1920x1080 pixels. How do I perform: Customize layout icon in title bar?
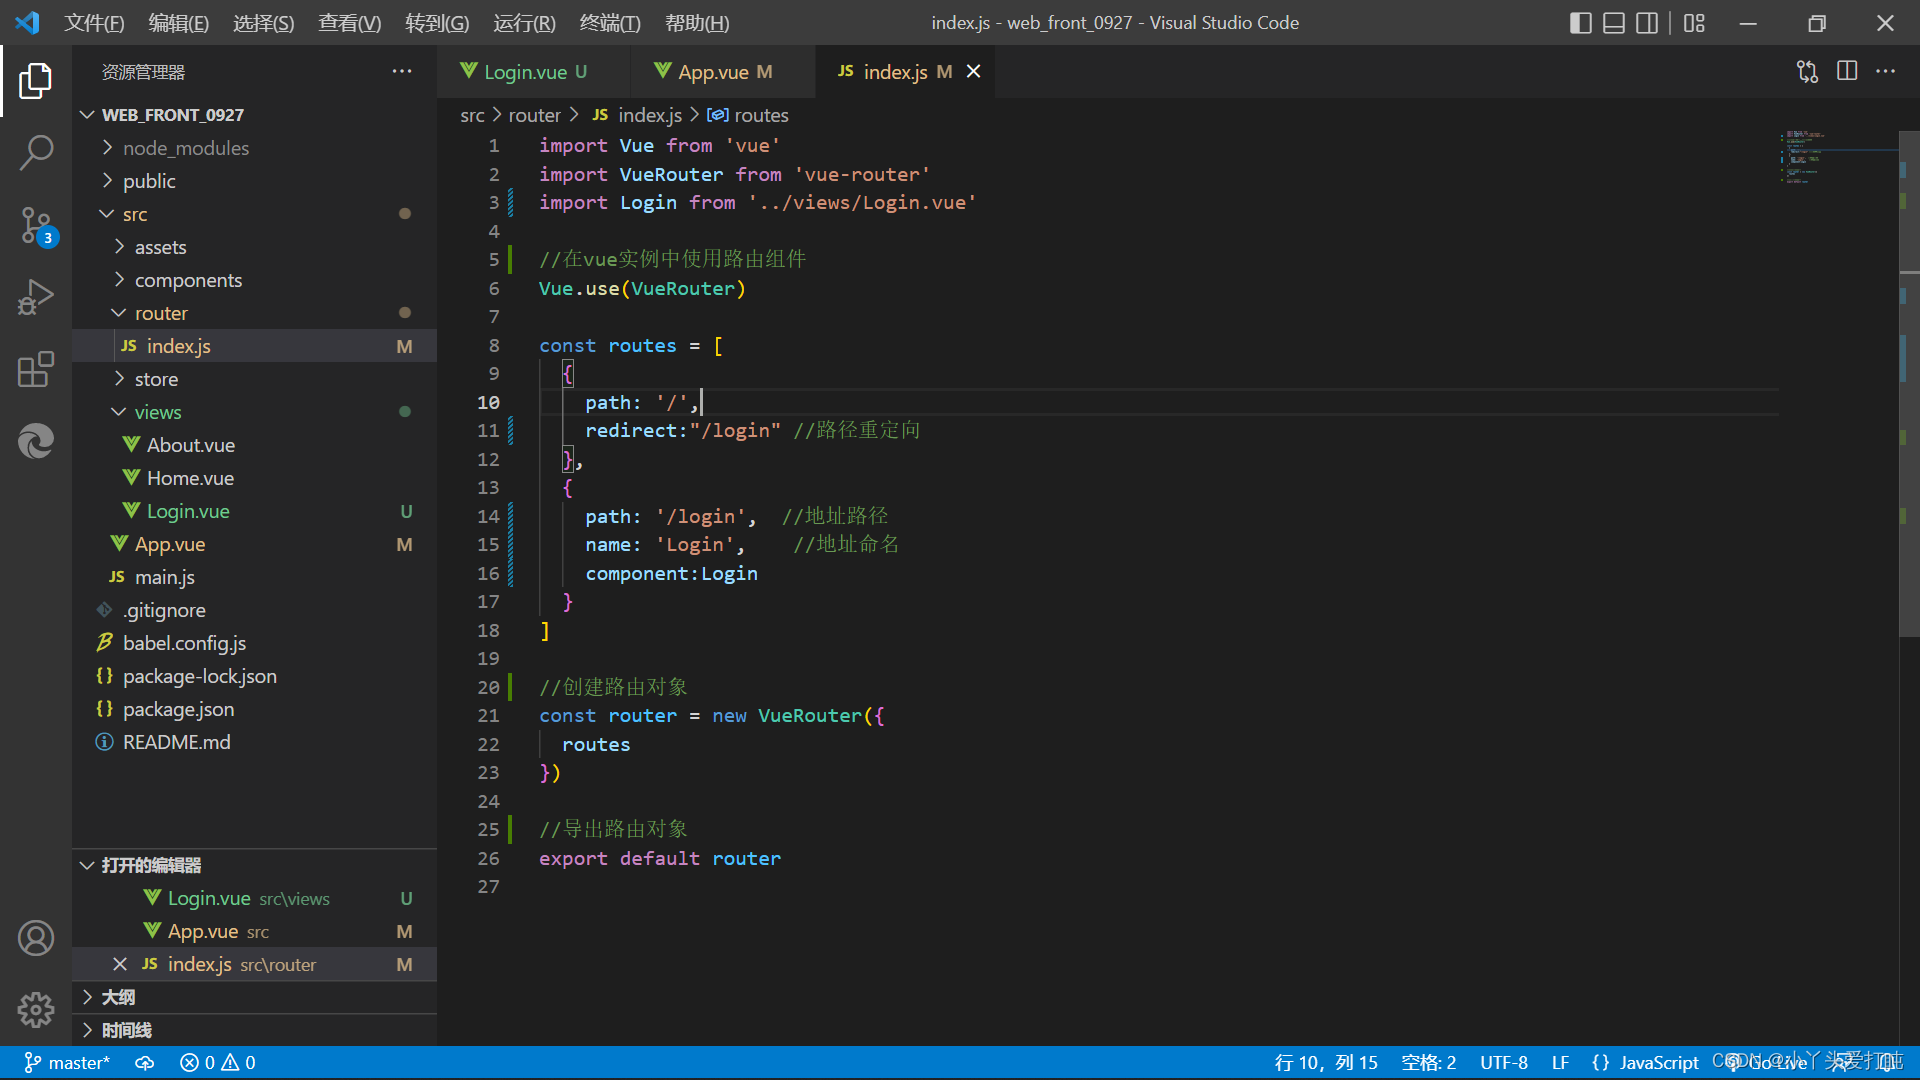(1694, 22)
